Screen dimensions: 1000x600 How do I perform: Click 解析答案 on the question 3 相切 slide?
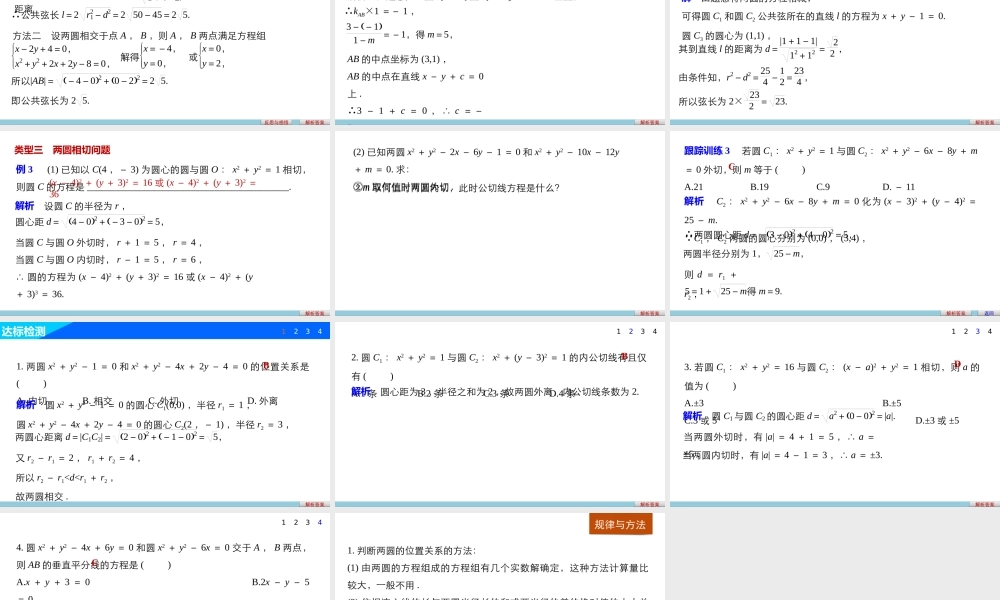(984, 504)
